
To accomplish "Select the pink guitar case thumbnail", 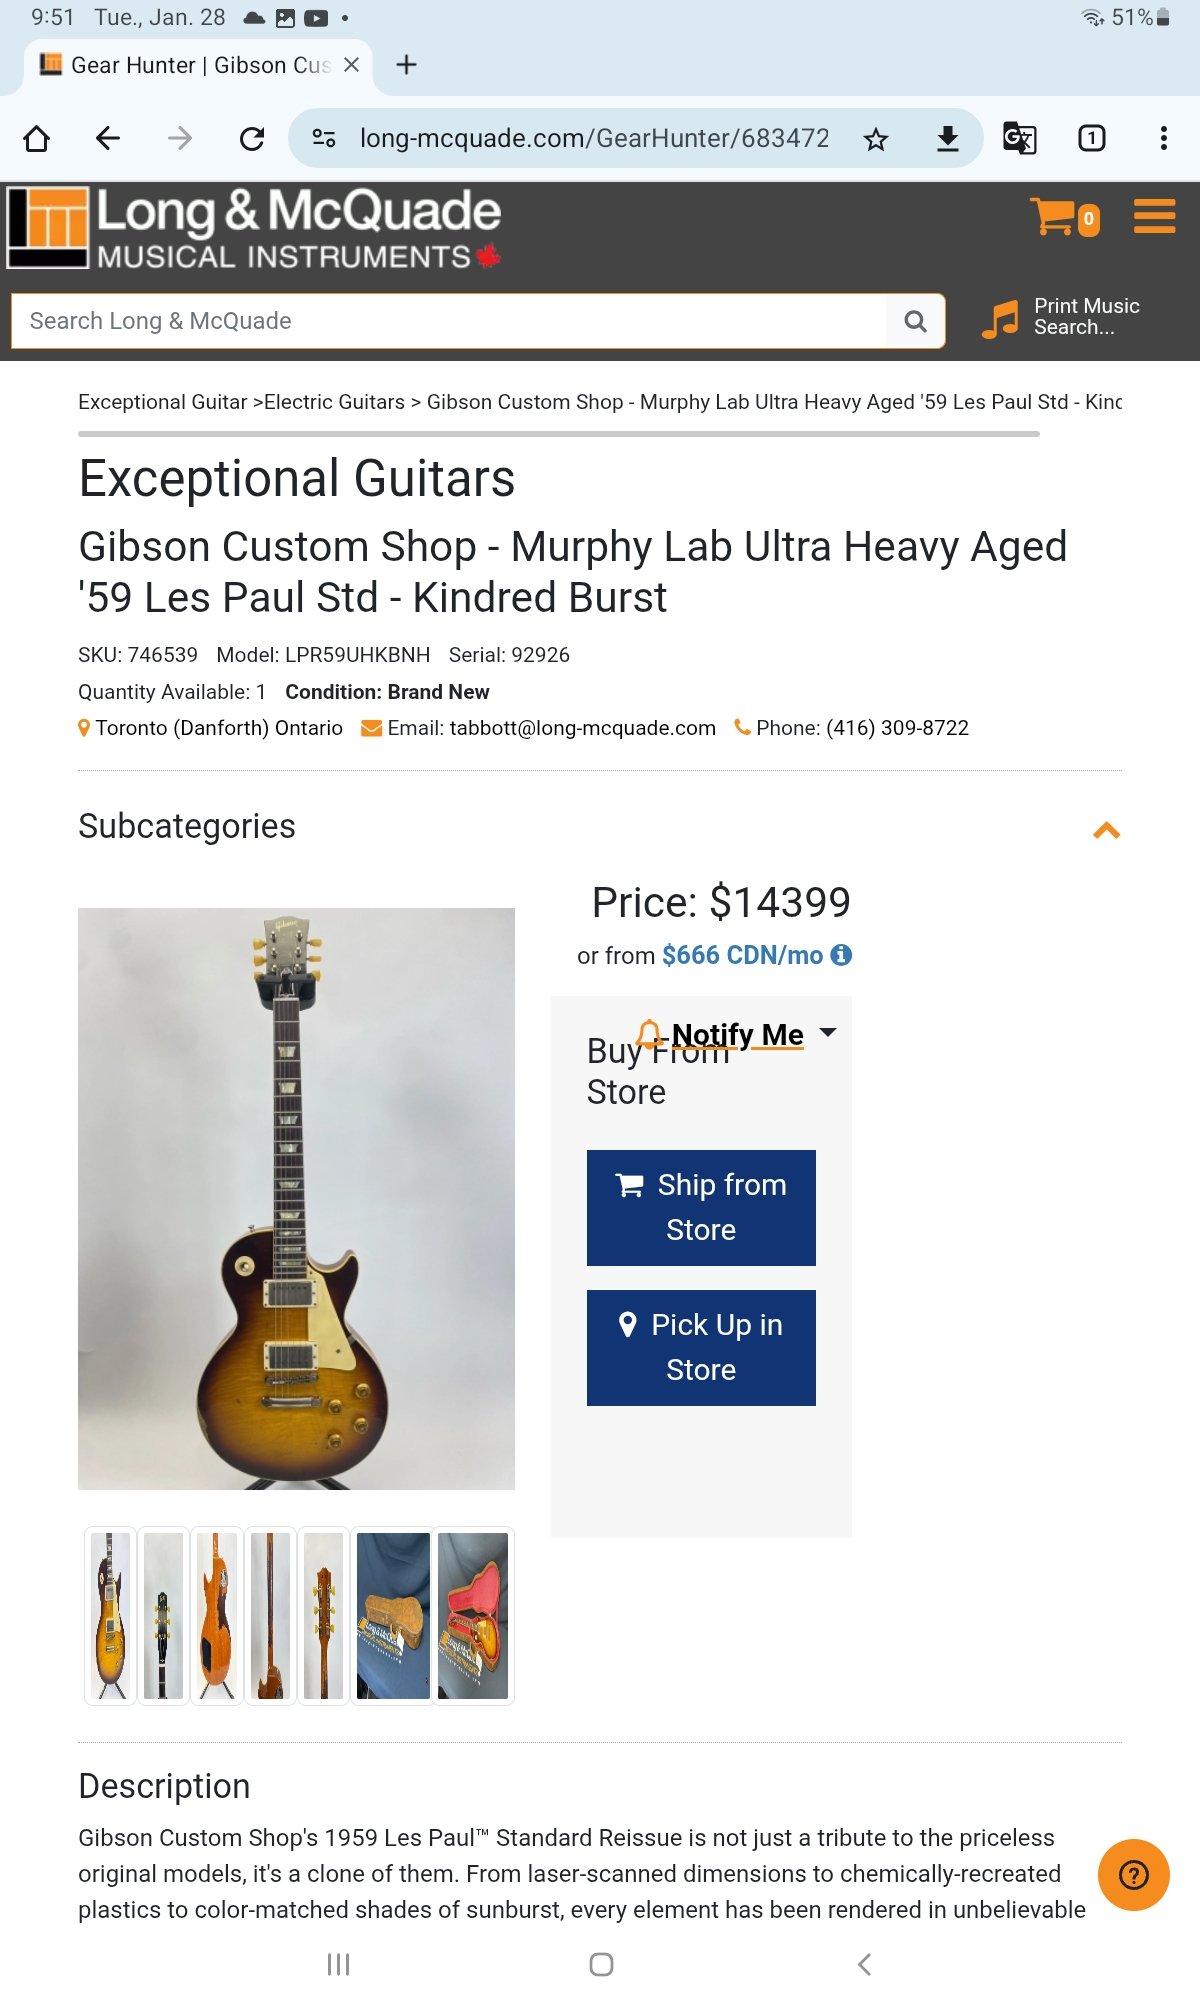I will coord(473,1615).
